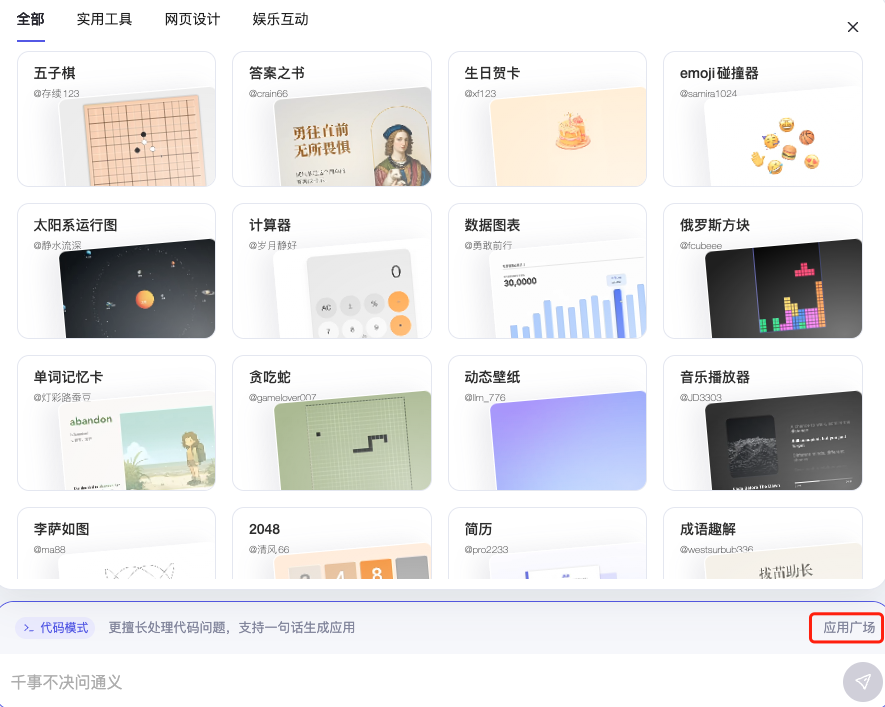Viewport: 885px width, 707px height.
Task: Select the 生日贺卡 birthday card app
Action: click(x=547, y=119)
